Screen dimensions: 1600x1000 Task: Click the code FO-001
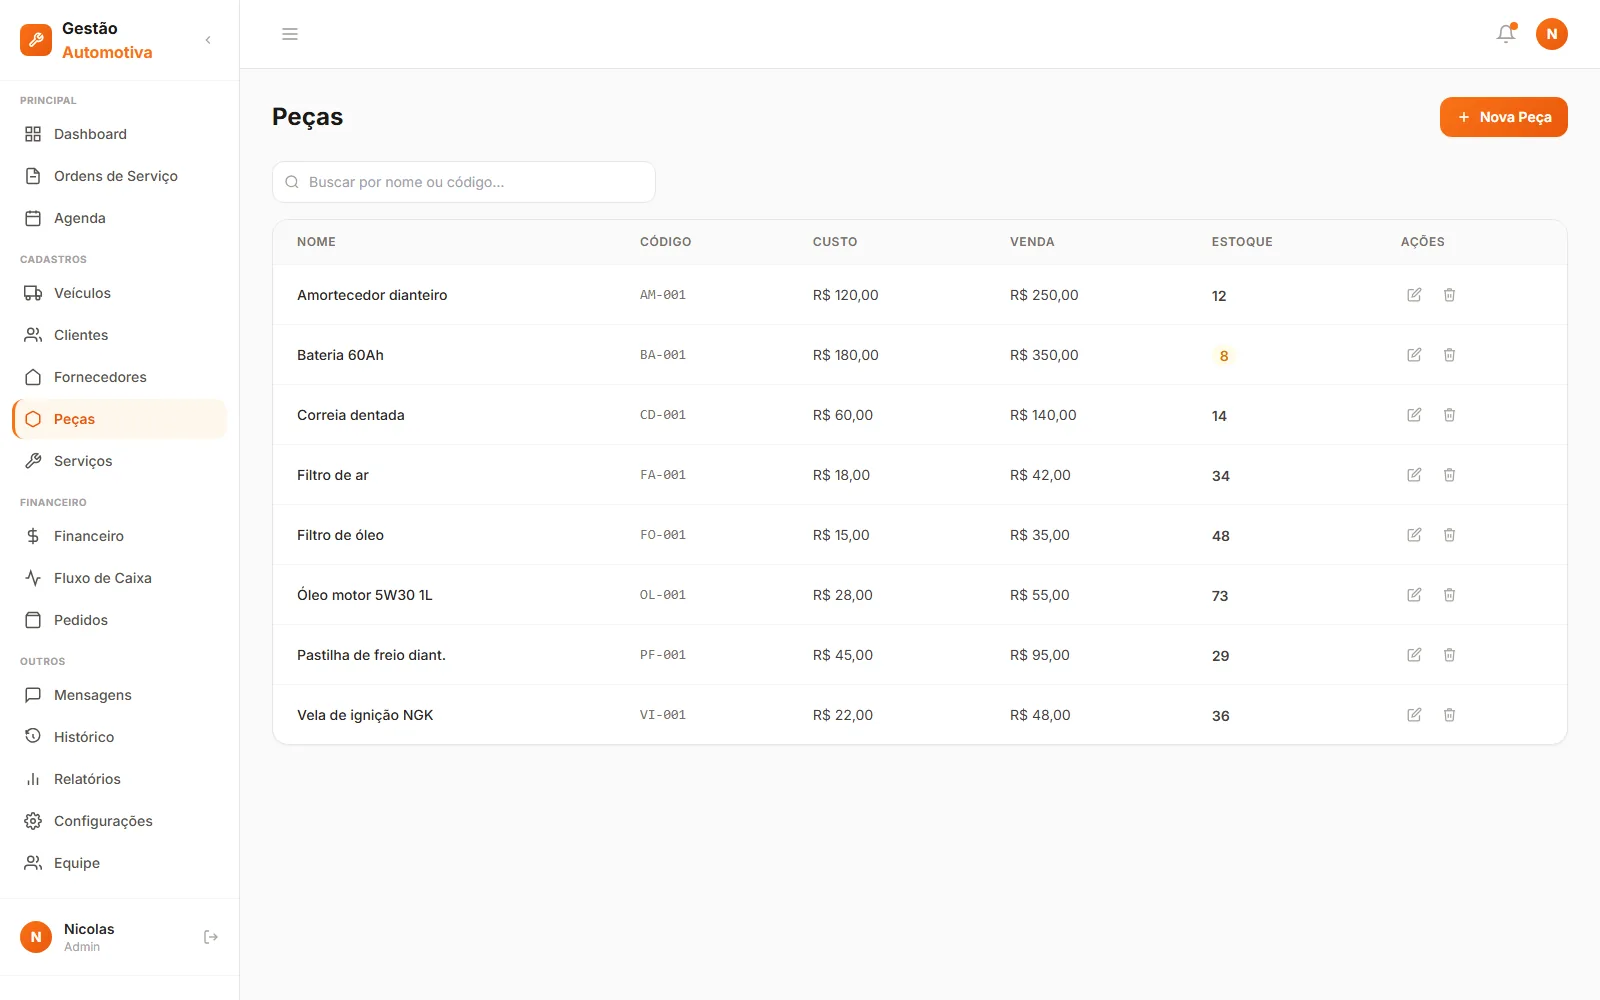(x=663, y=535)
